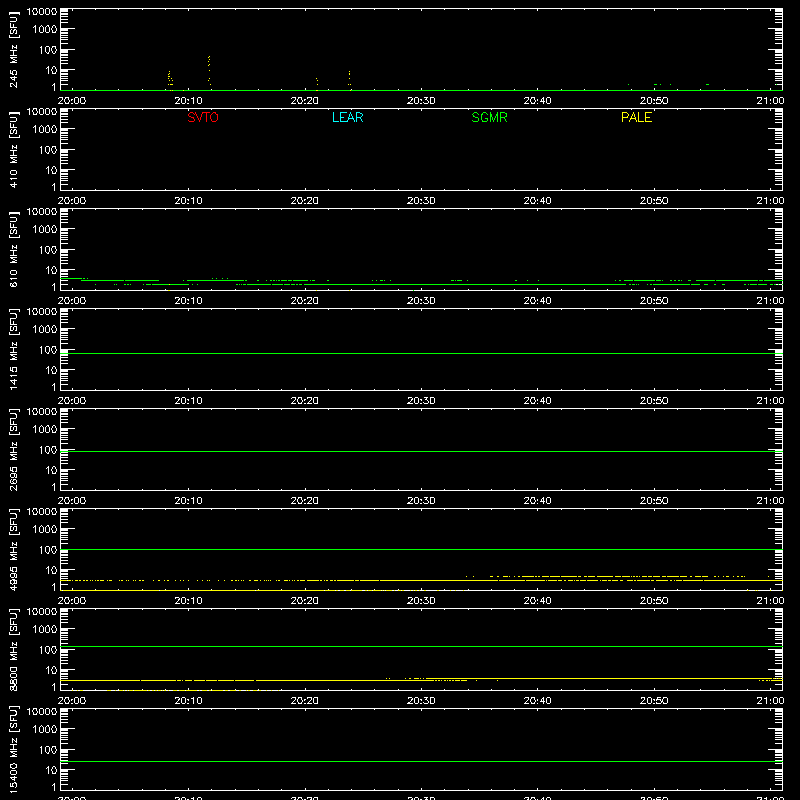Click 20:10 label under the 245 MHz panel

click(188, 101)
